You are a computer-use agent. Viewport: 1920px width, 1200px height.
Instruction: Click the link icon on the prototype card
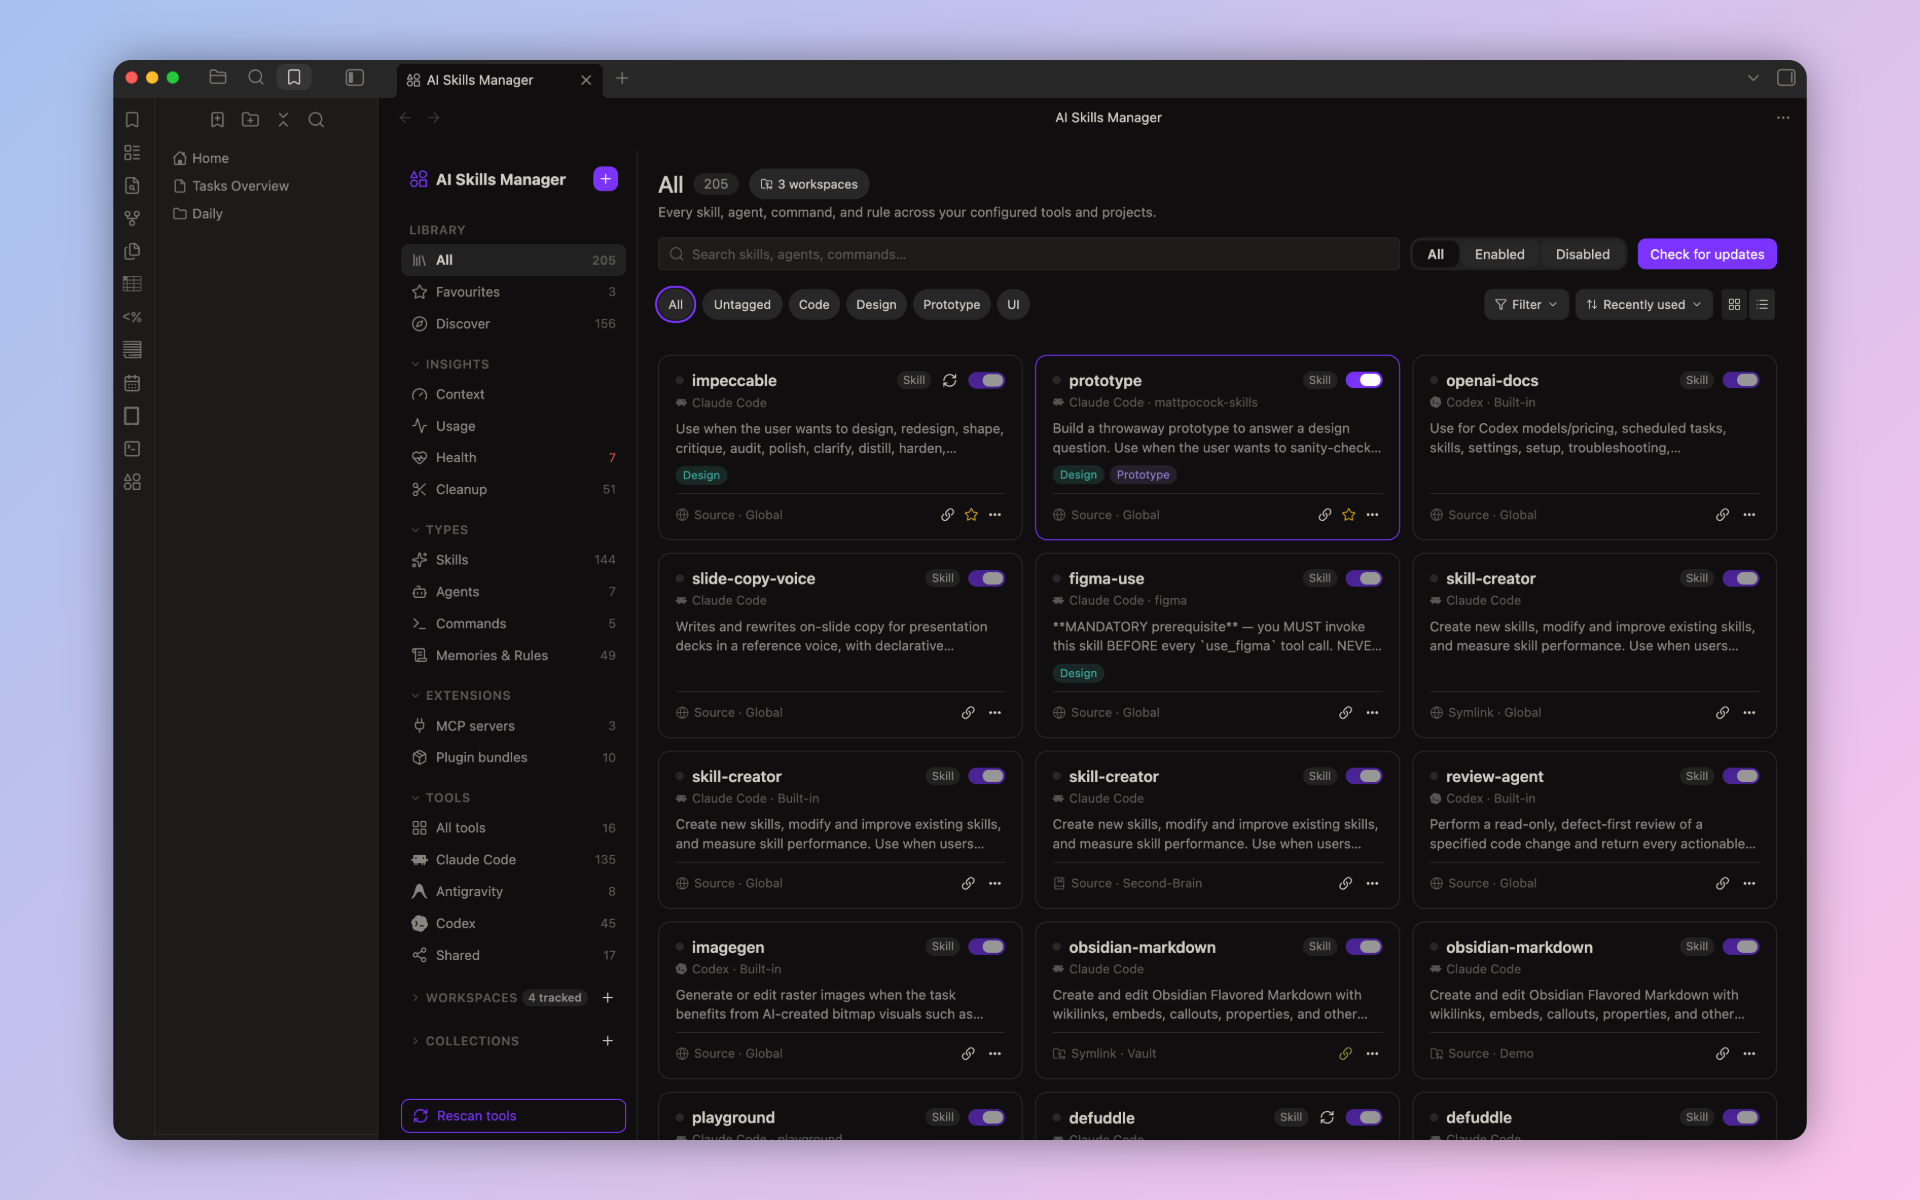coord(1325,515)
